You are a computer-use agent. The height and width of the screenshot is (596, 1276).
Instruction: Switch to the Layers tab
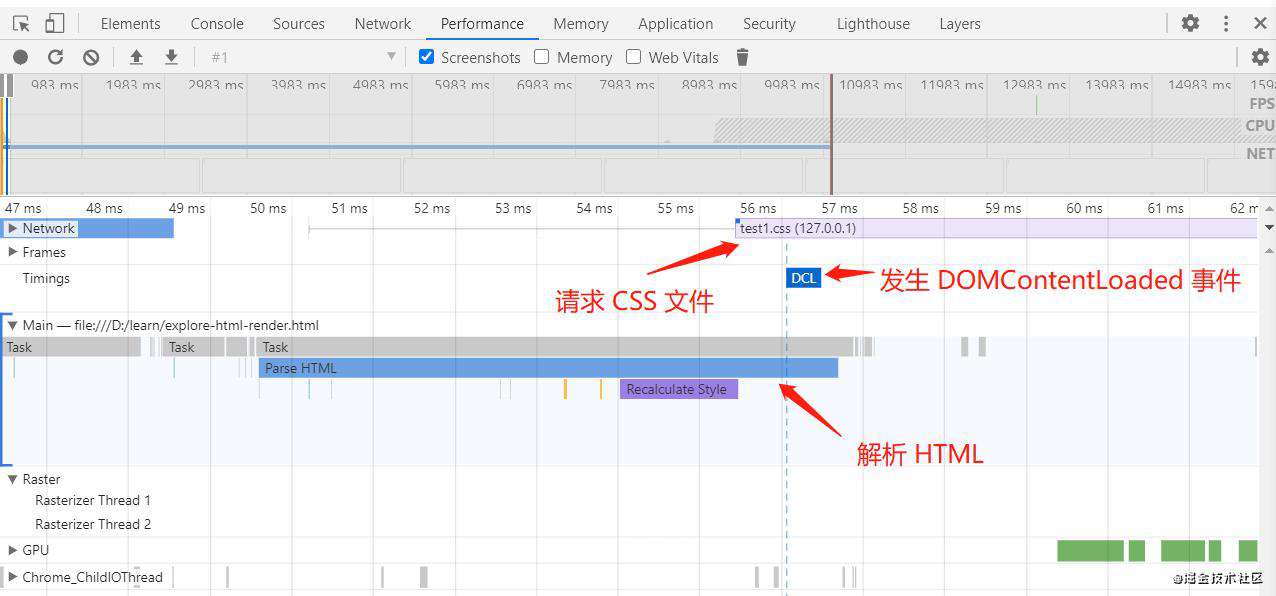click(960, 23)
